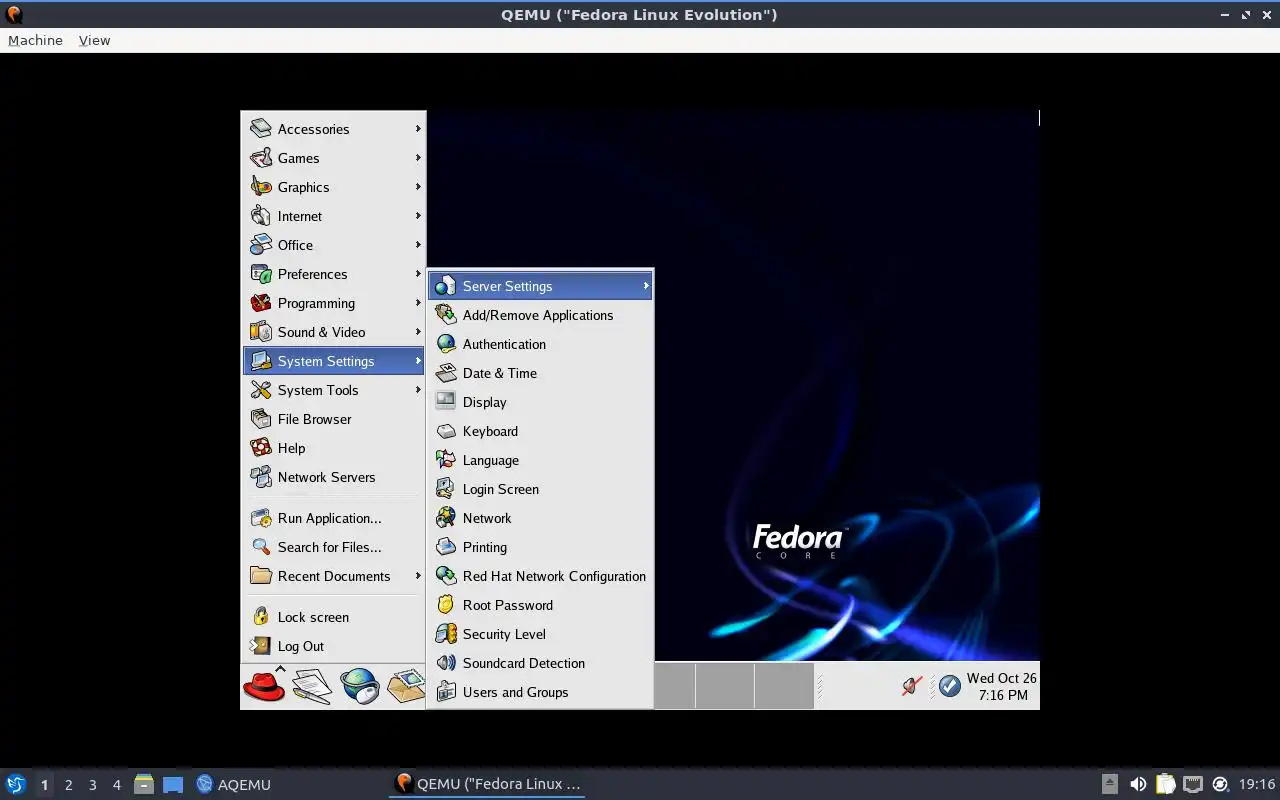Open the View menu in QEMU

coord(94,40)
